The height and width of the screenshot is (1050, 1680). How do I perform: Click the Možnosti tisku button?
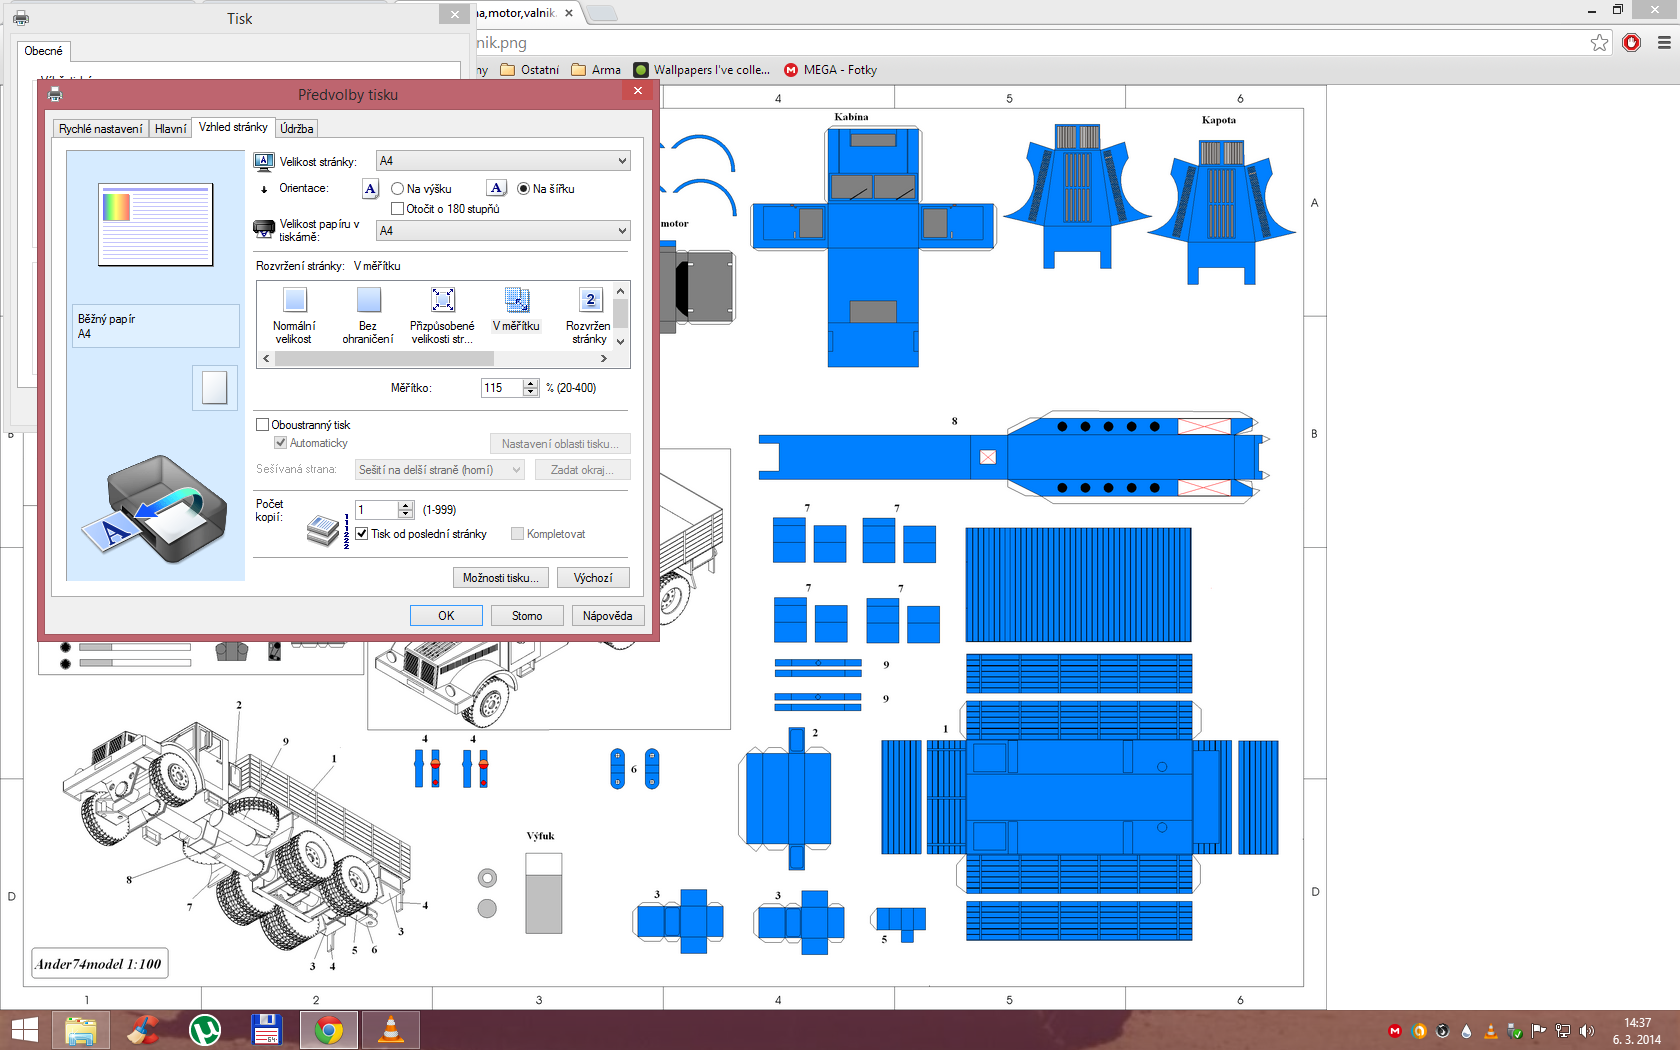[x=500, y=578]
